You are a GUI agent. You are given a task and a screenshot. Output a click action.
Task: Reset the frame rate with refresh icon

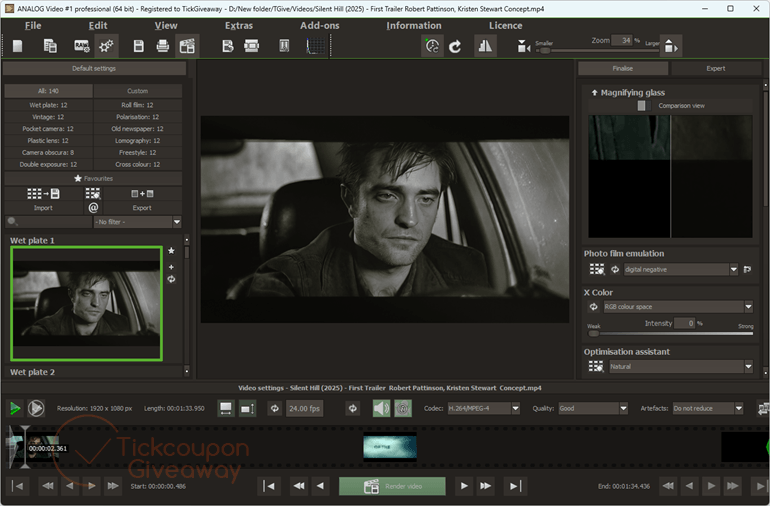[275, 408]
